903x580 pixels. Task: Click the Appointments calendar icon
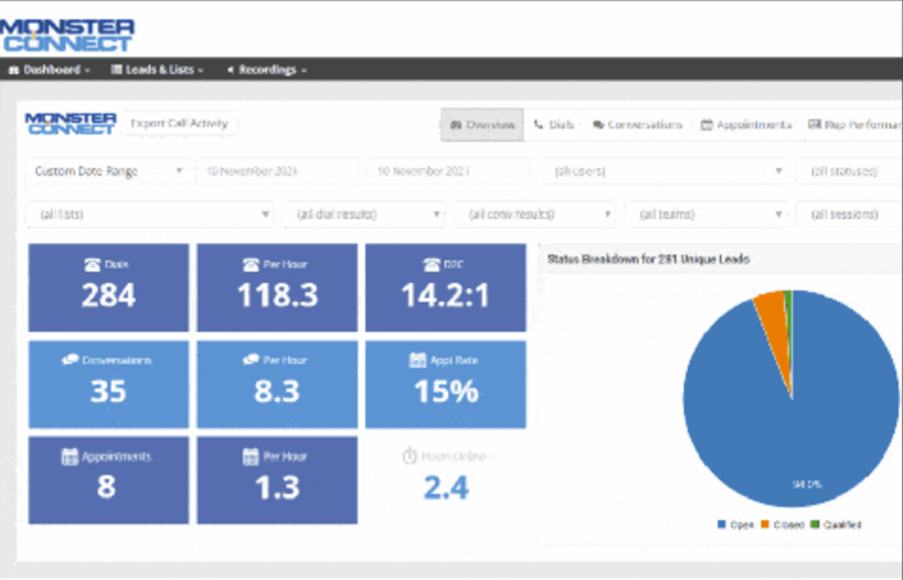pyautogui.click(x=705, y=125)
